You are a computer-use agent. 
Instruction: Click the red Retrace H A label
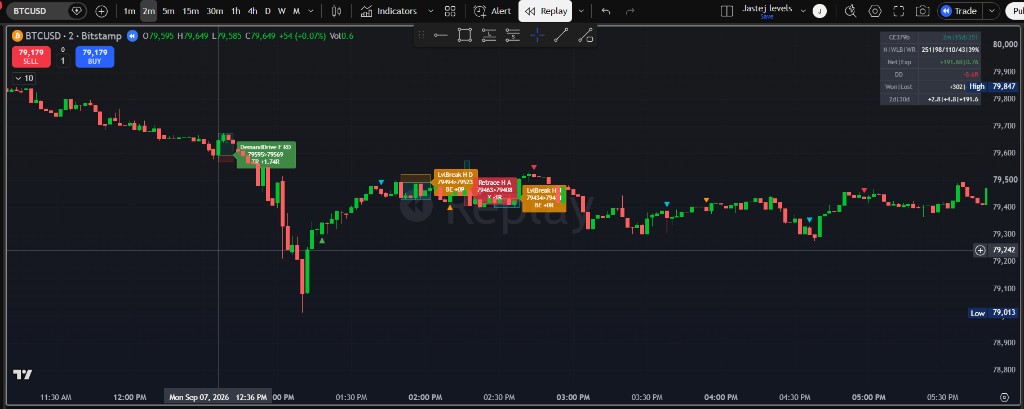(x=495, y=189)
